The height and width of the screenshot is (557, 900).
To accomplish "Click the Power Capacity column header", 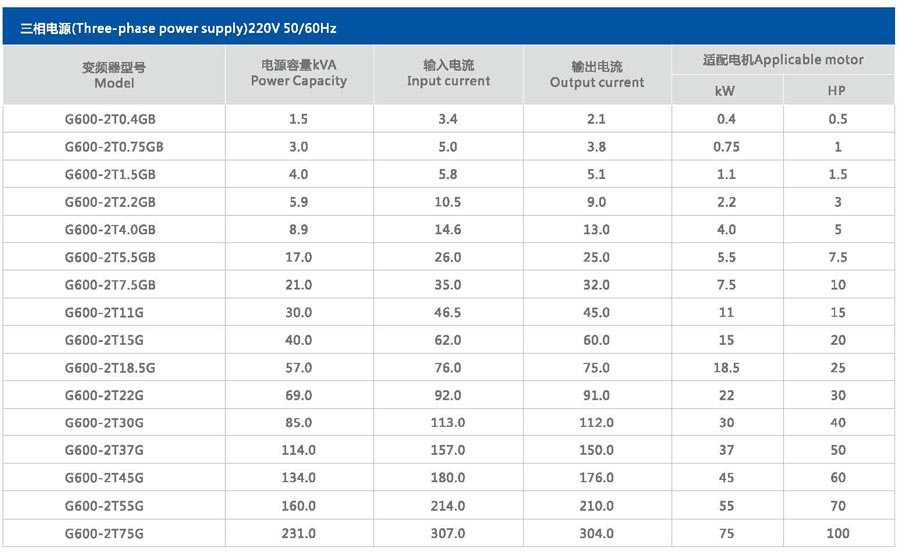I will [x=298, y=73].
